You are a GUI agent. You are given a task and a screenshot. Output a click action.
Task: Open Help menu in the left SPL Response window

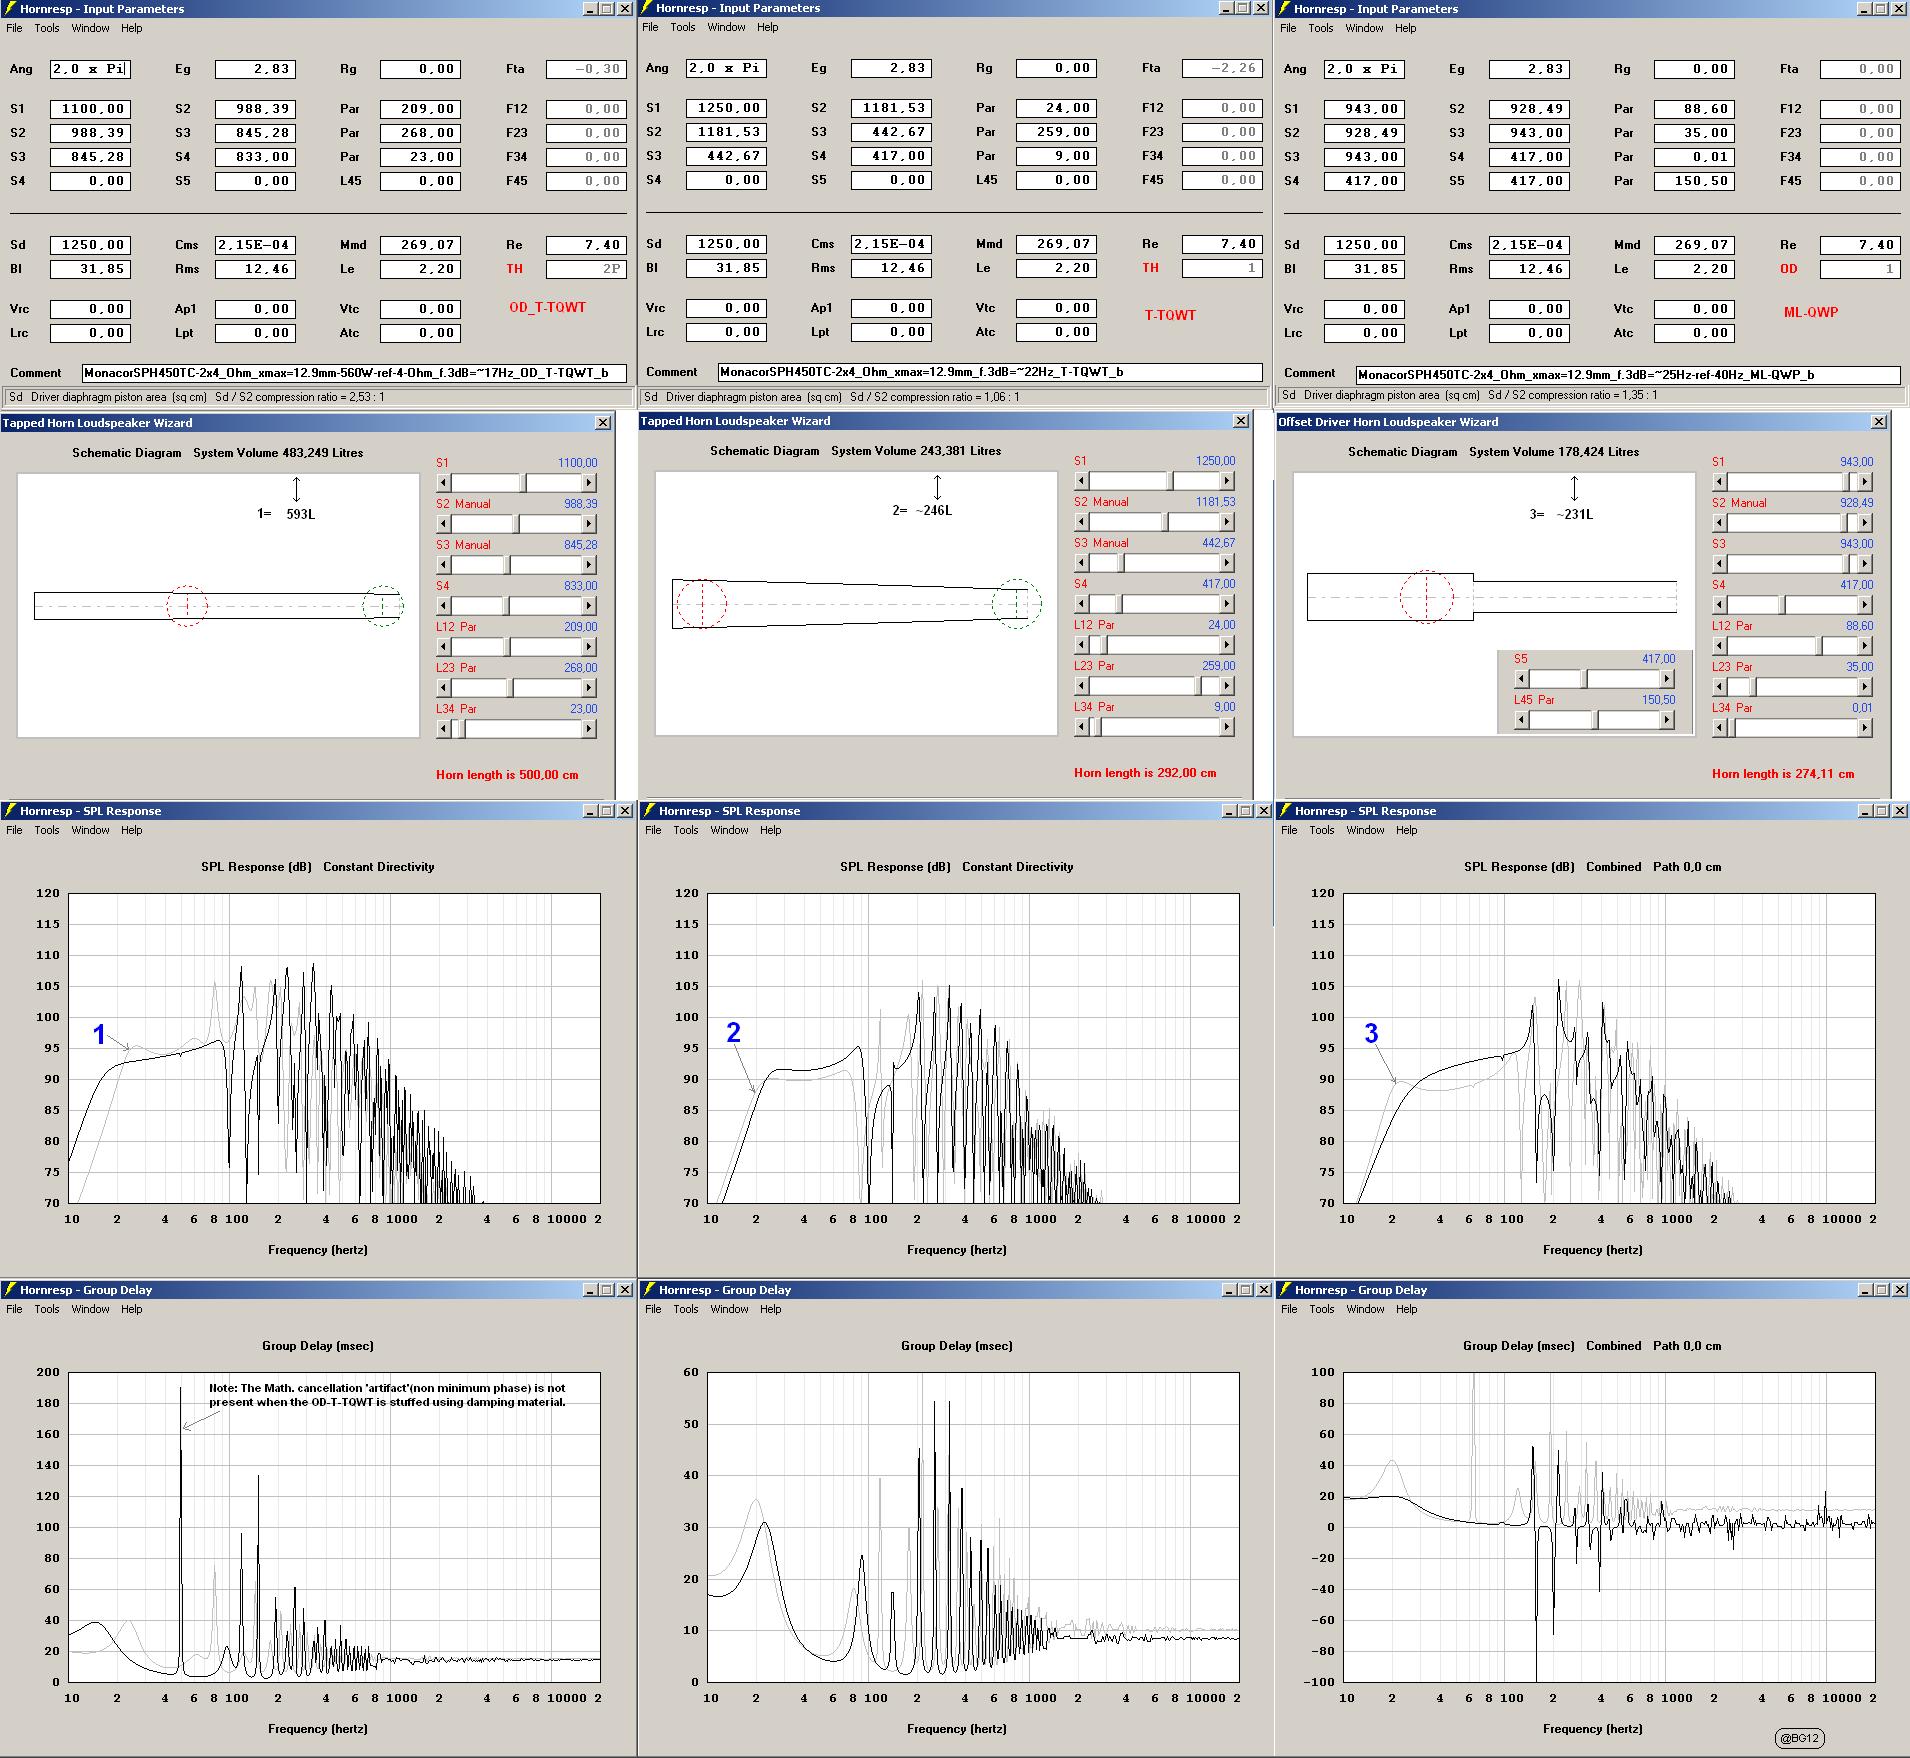click(x=132, y=830)
